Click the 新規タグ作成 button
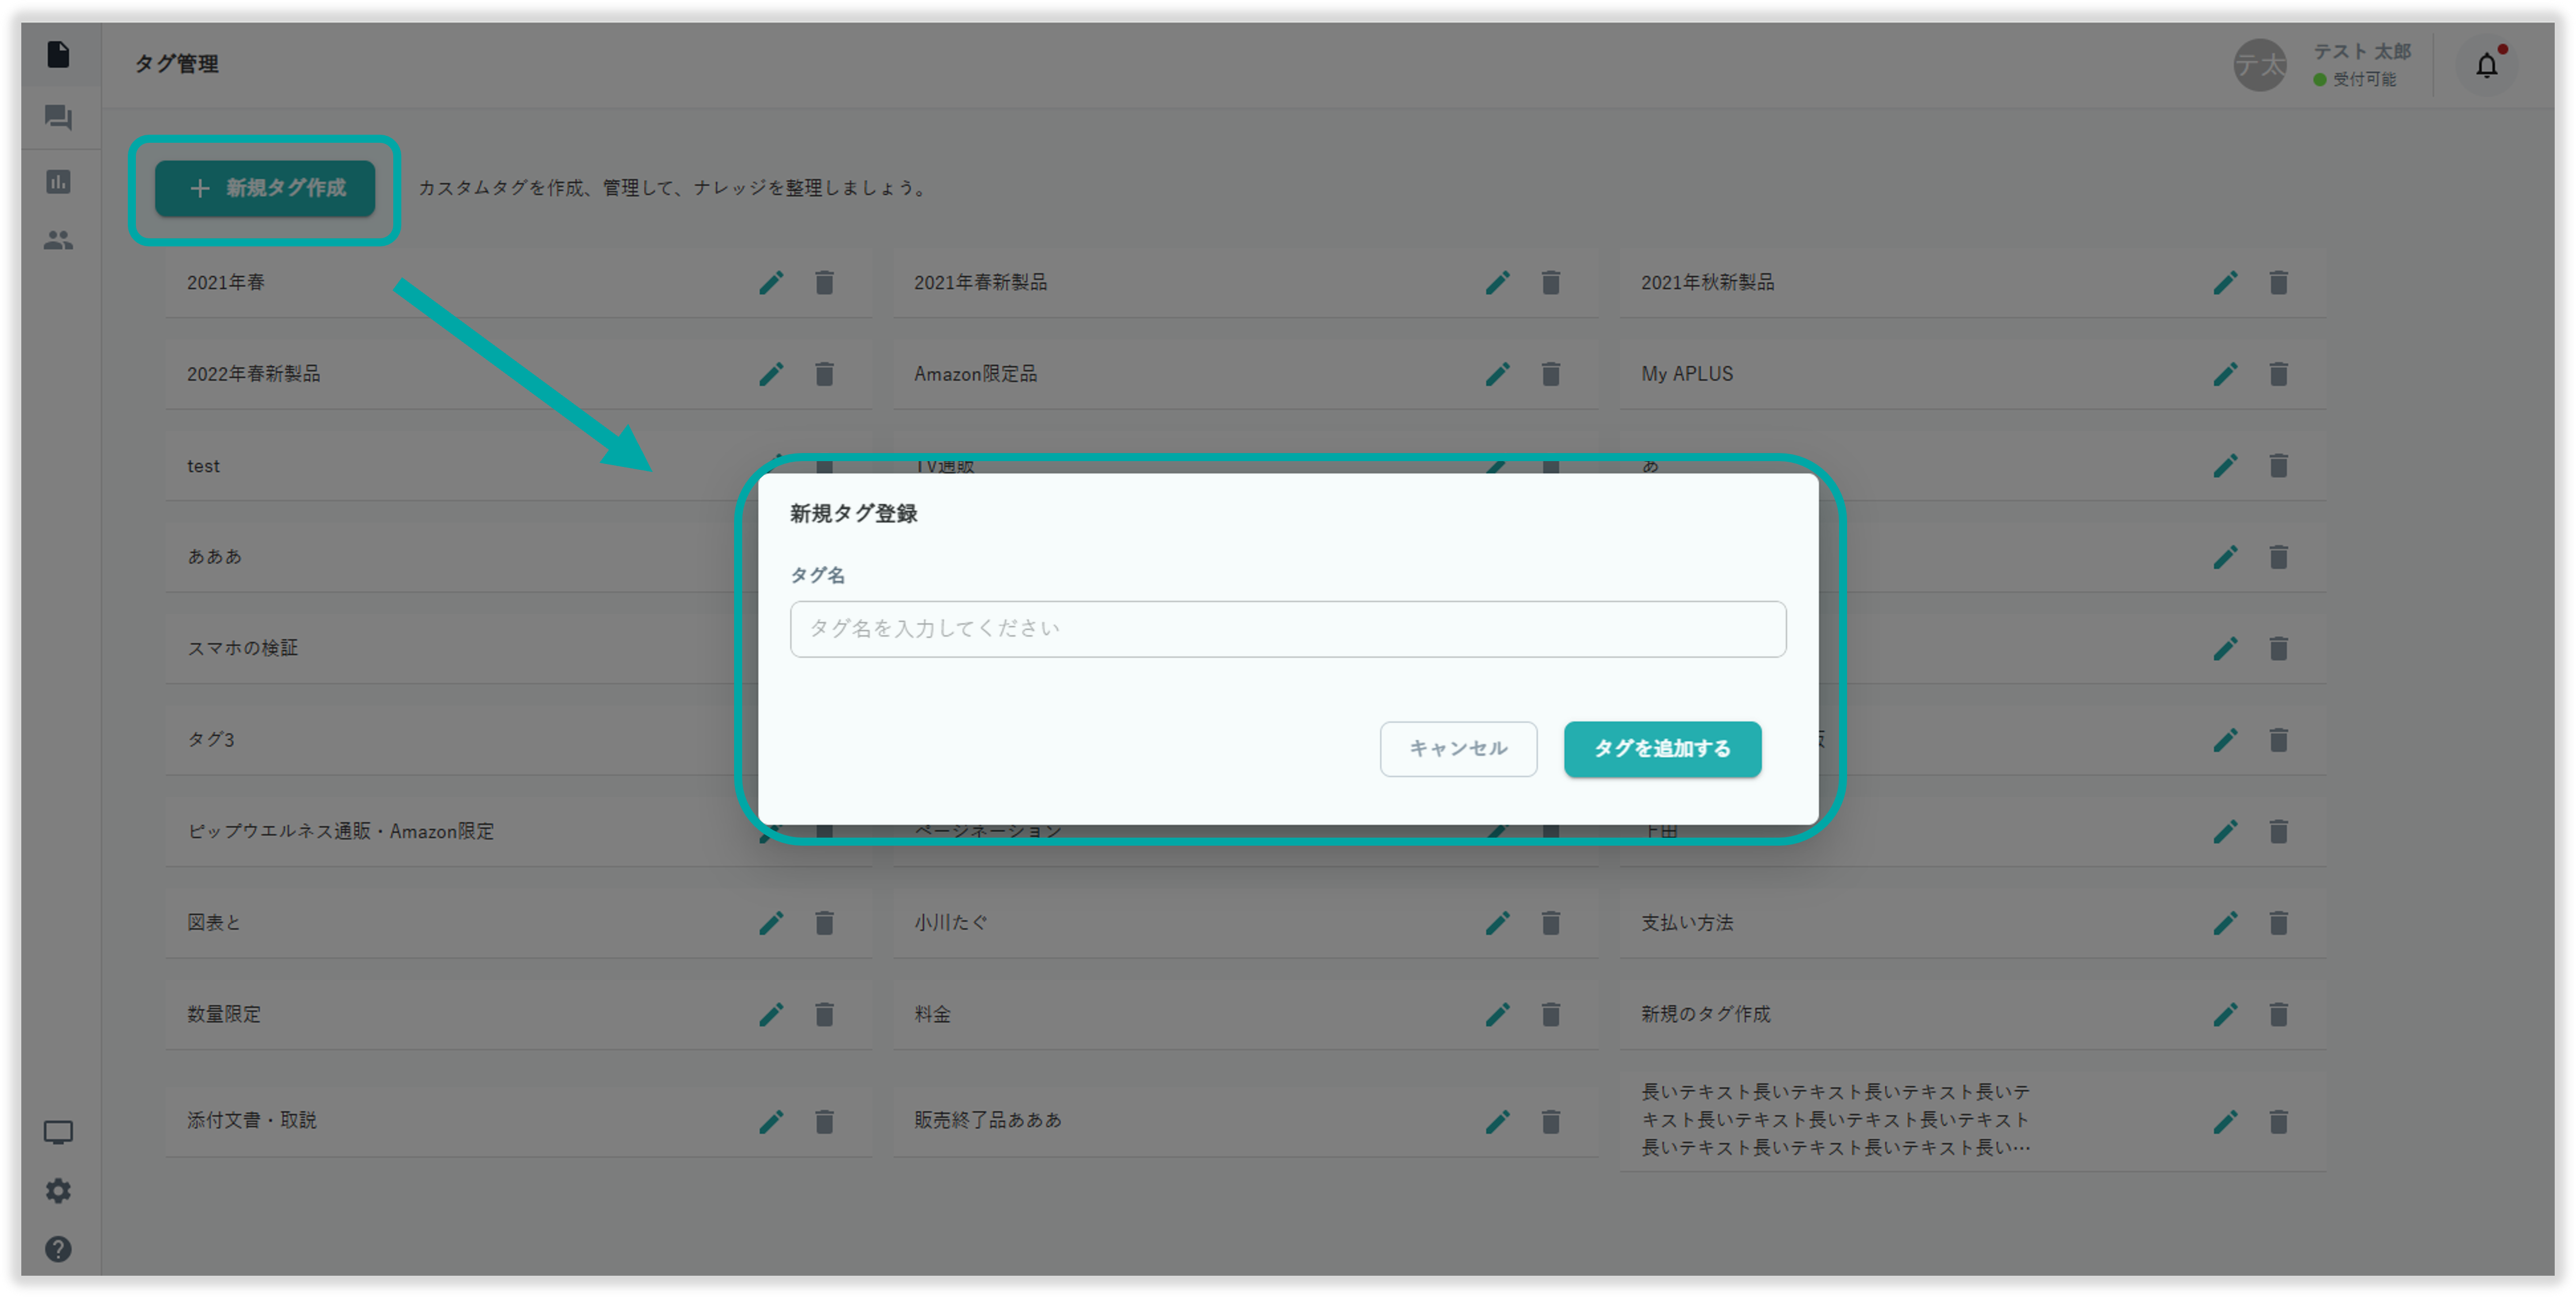2576x1297 pixels. pos(265,188)
